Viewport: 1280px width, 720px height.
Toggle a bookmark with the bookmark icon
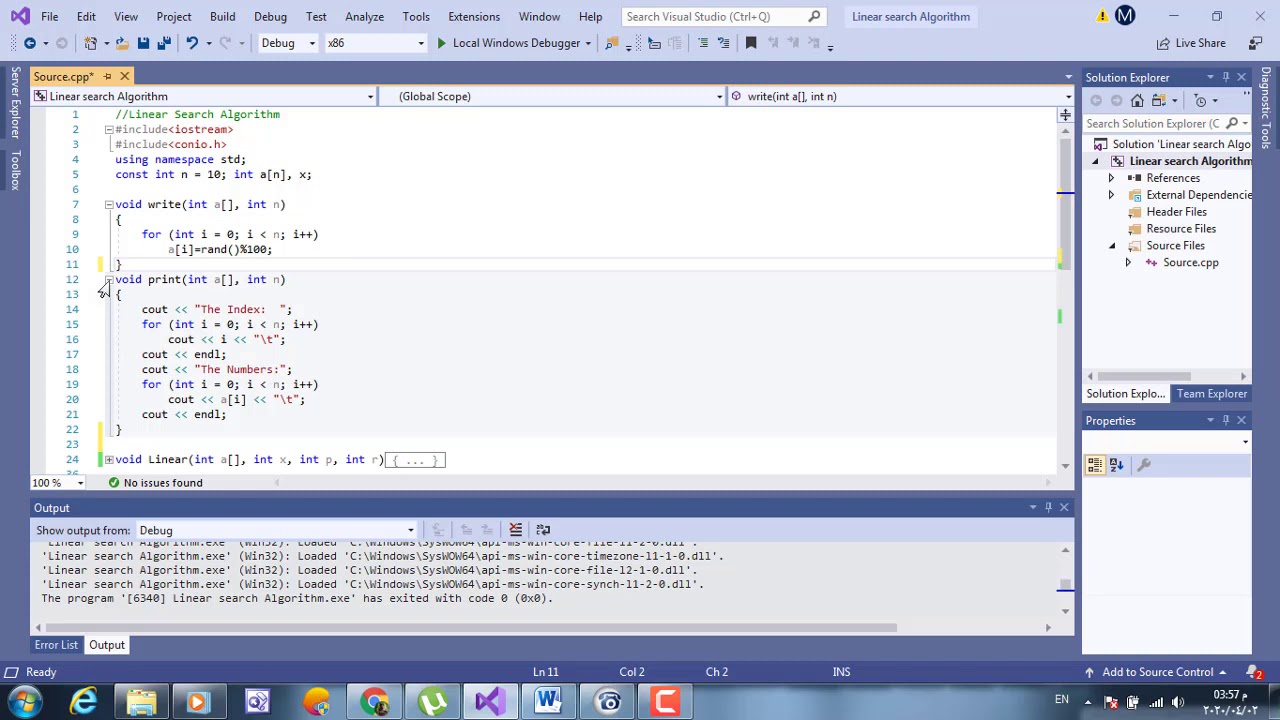tap(751, 43)
